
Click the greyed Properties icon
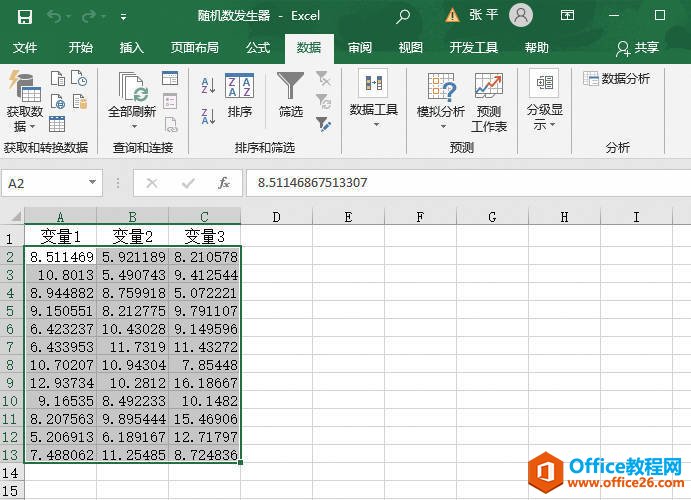point(170,101)
